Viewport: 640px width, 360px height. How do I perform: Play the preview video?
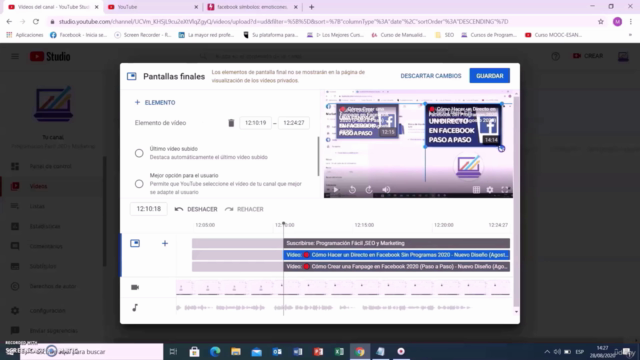point(336,189)
